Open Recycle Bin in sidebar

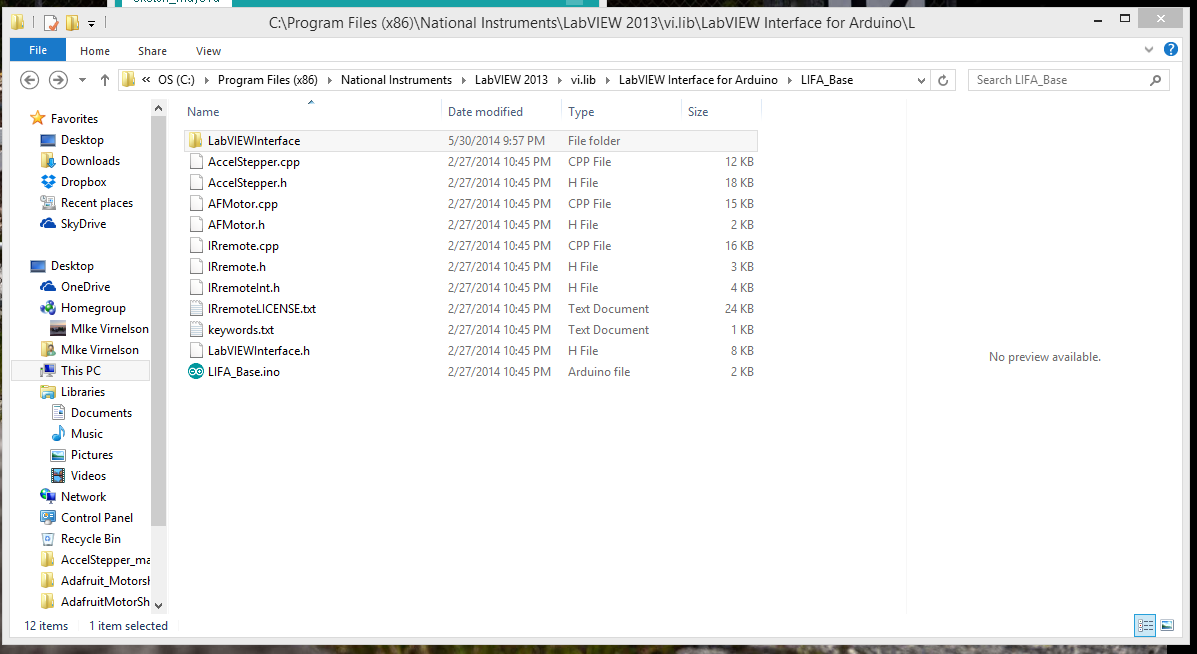click(x=90, y=538)
